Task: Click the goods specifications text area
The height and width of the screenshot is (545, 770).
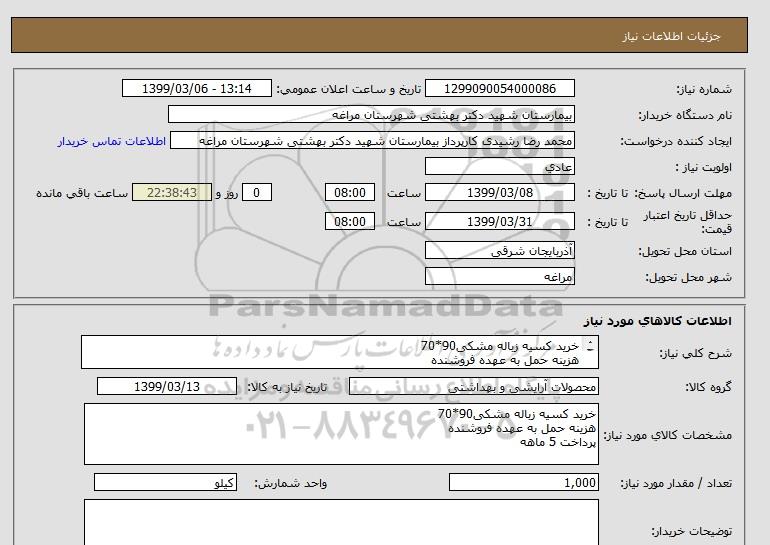Action: point(341,434)
